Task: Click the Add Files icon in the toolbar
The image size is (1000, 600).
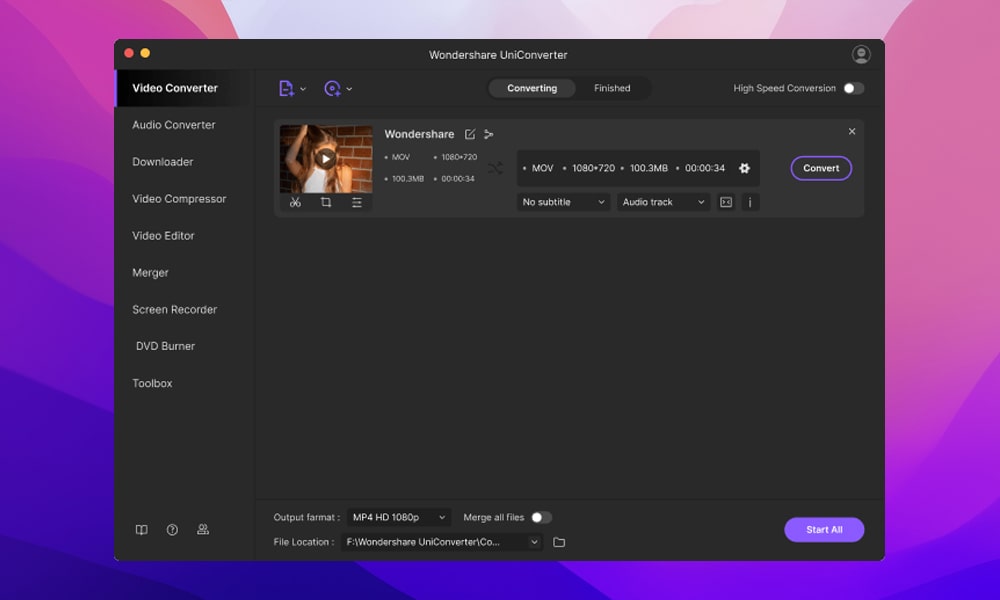Action: point(286,88)
